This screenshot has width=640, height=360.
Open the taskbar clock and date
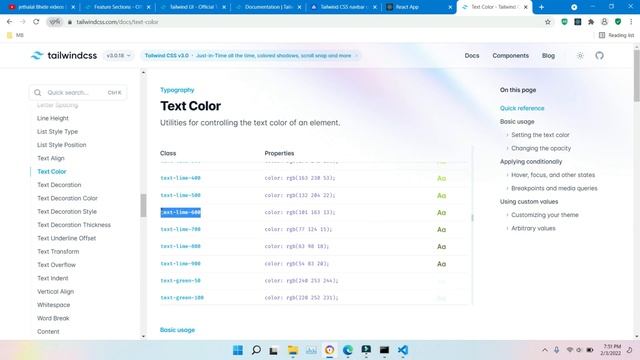pos(610,350)
